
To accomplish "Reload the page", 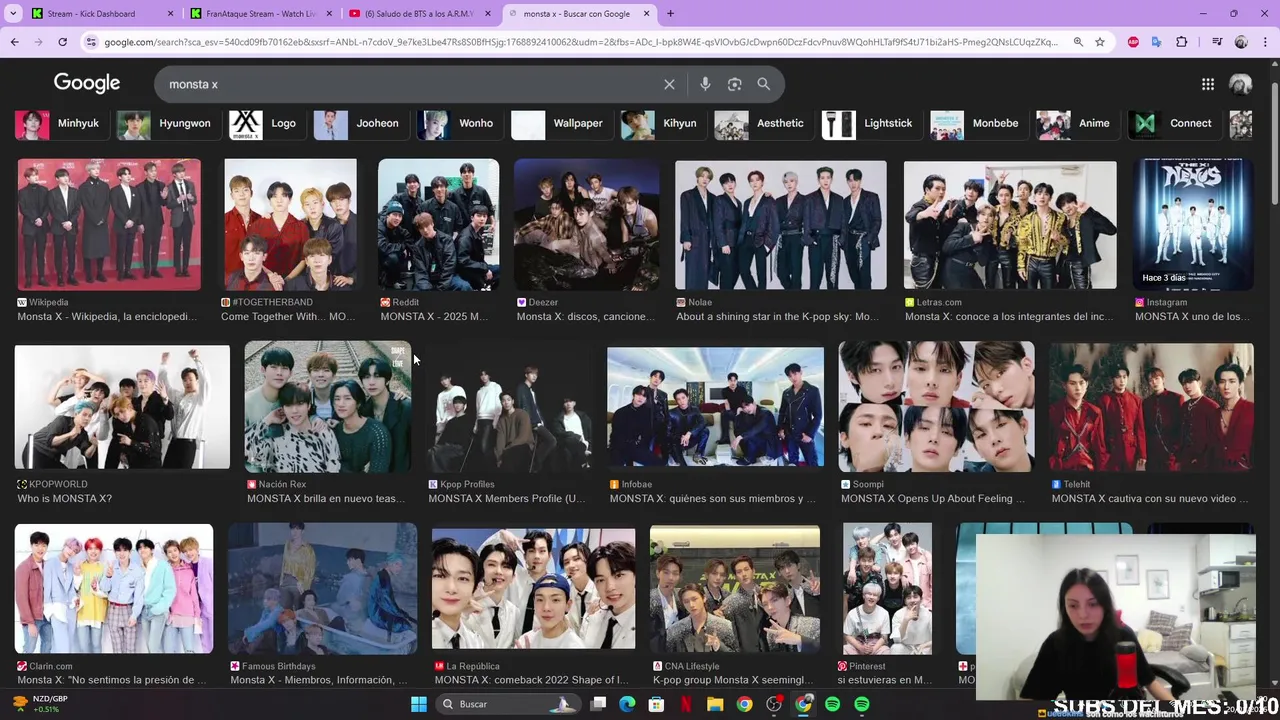I will [x=62, y=42].
